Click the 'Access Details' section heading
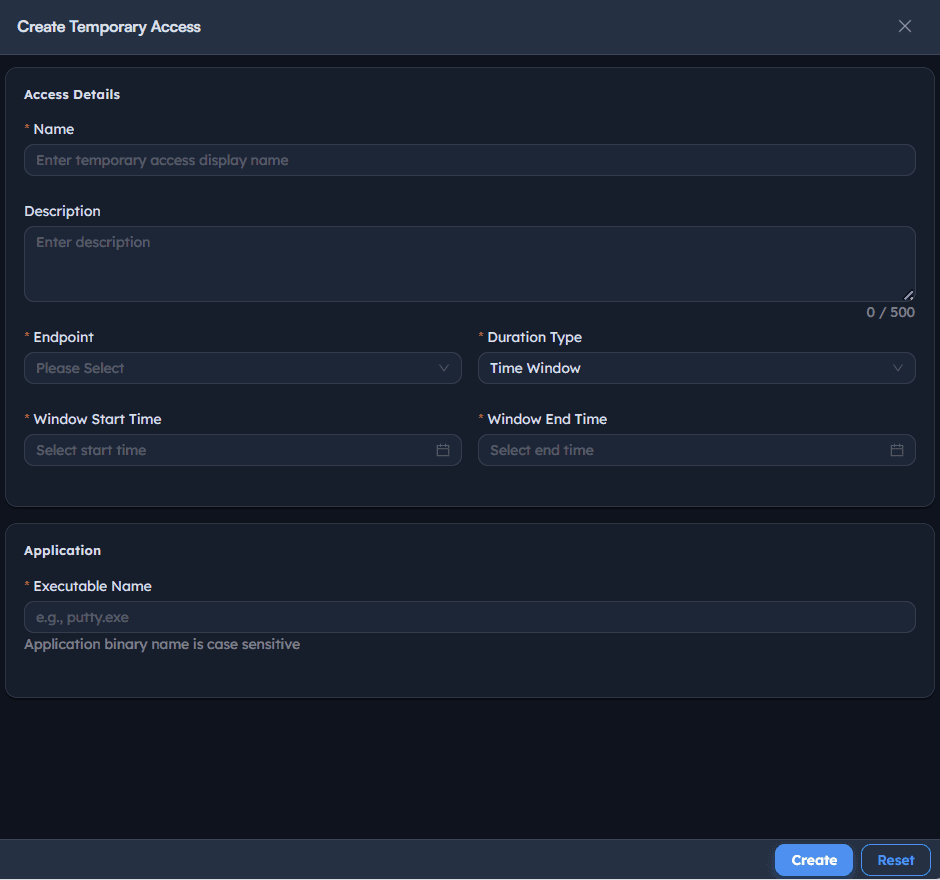Screen dimensions: 940x880 tap(72, 95)
